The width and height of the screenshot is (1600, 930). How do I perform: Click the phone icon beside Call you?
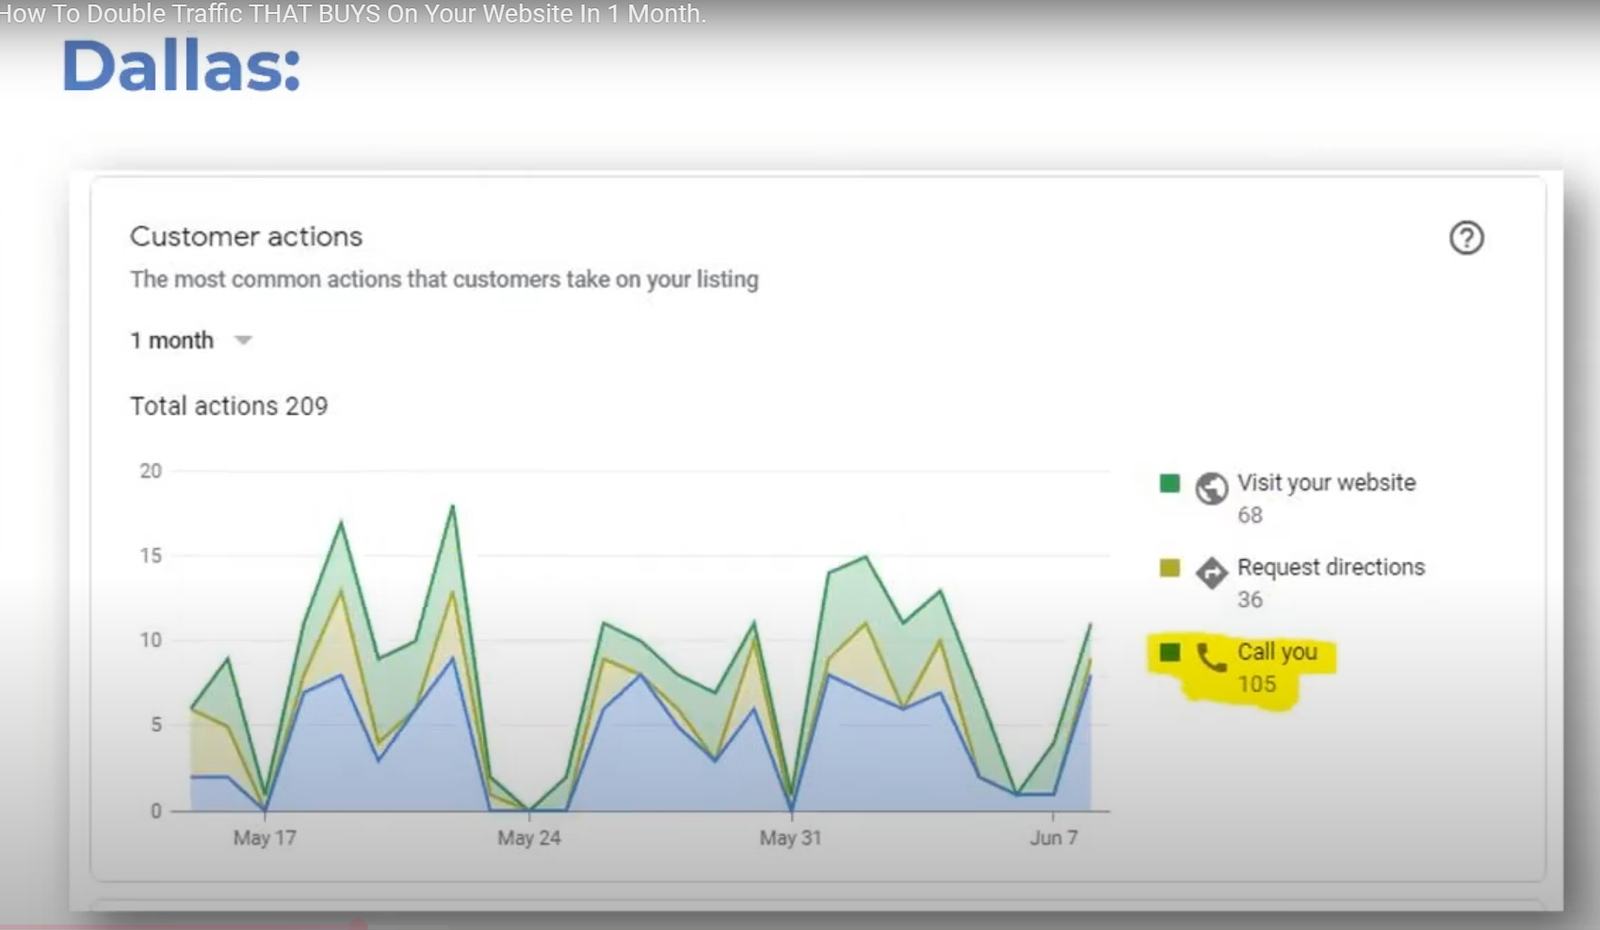[1211, 657]
